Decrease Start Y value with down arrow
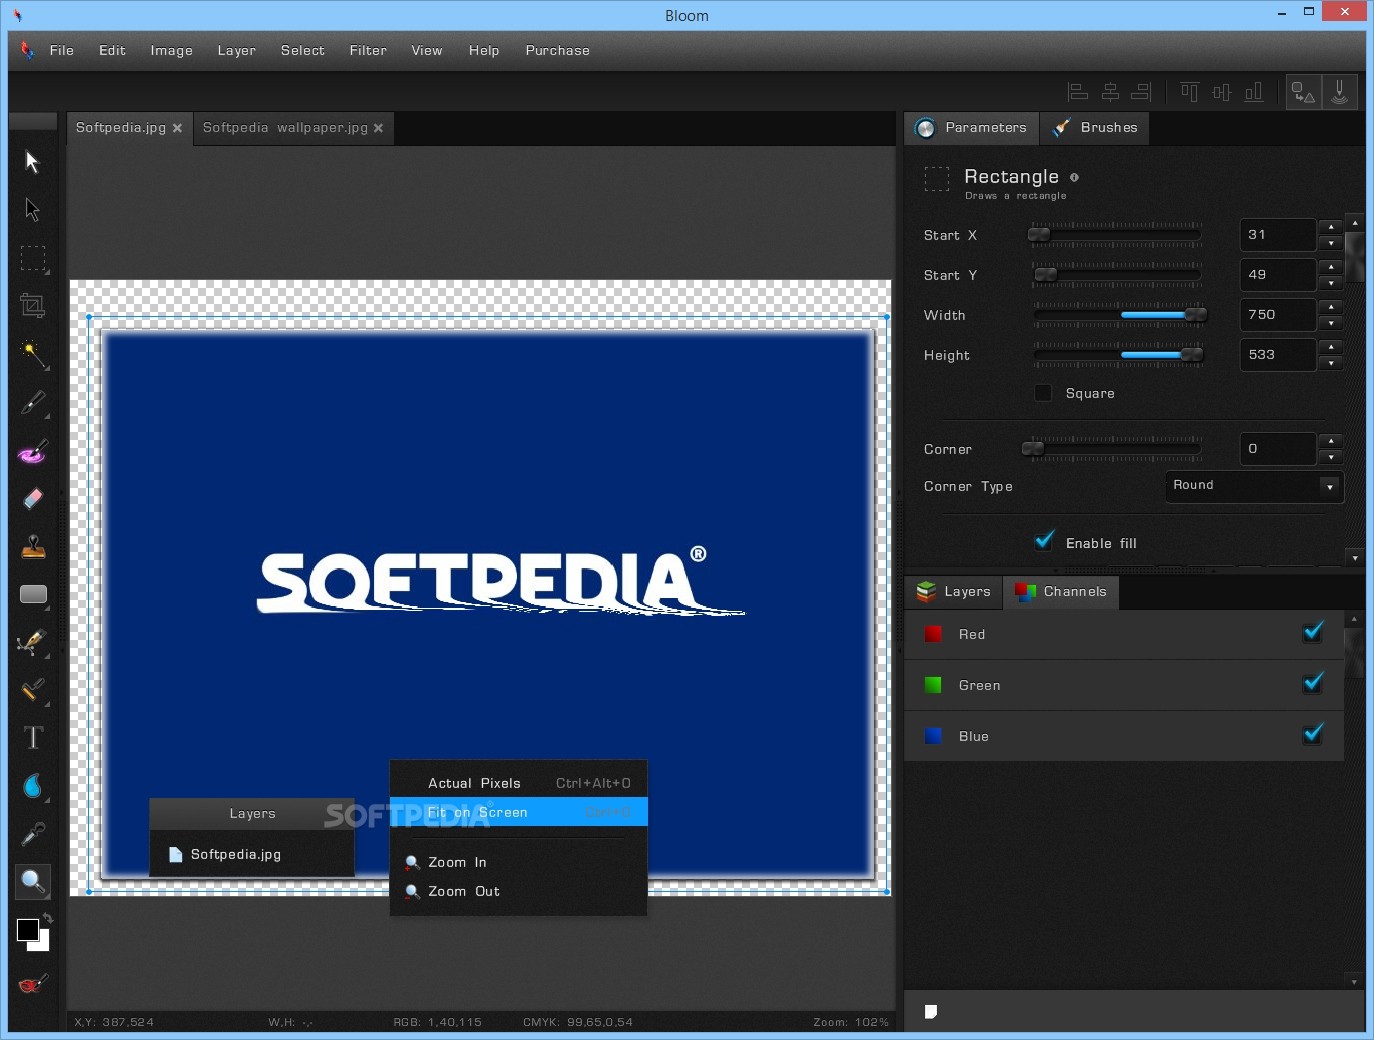 click(1330, 283)
